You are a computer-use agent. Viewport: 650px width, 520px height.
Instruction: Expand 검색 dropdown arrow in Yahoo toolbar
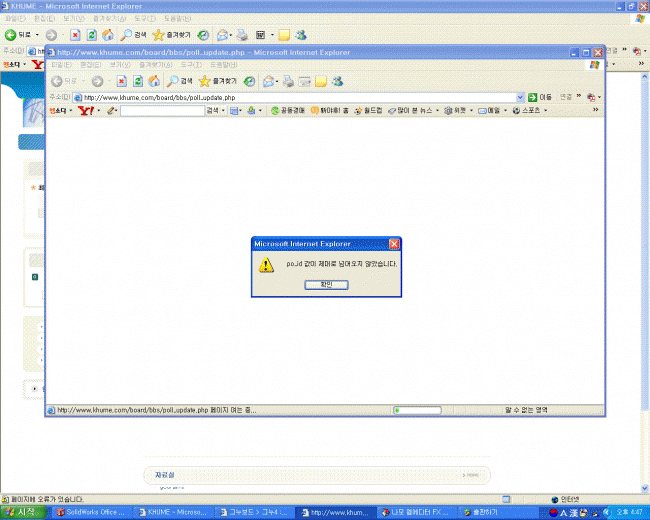pyautogui.click(x=223, y=111)
